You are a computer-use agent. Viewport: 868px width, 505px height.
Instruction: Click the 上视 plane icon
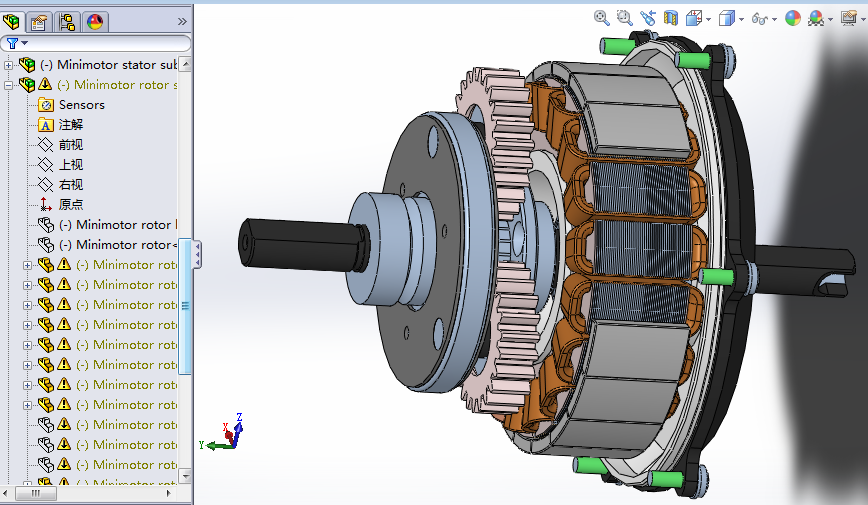[45, 164]
